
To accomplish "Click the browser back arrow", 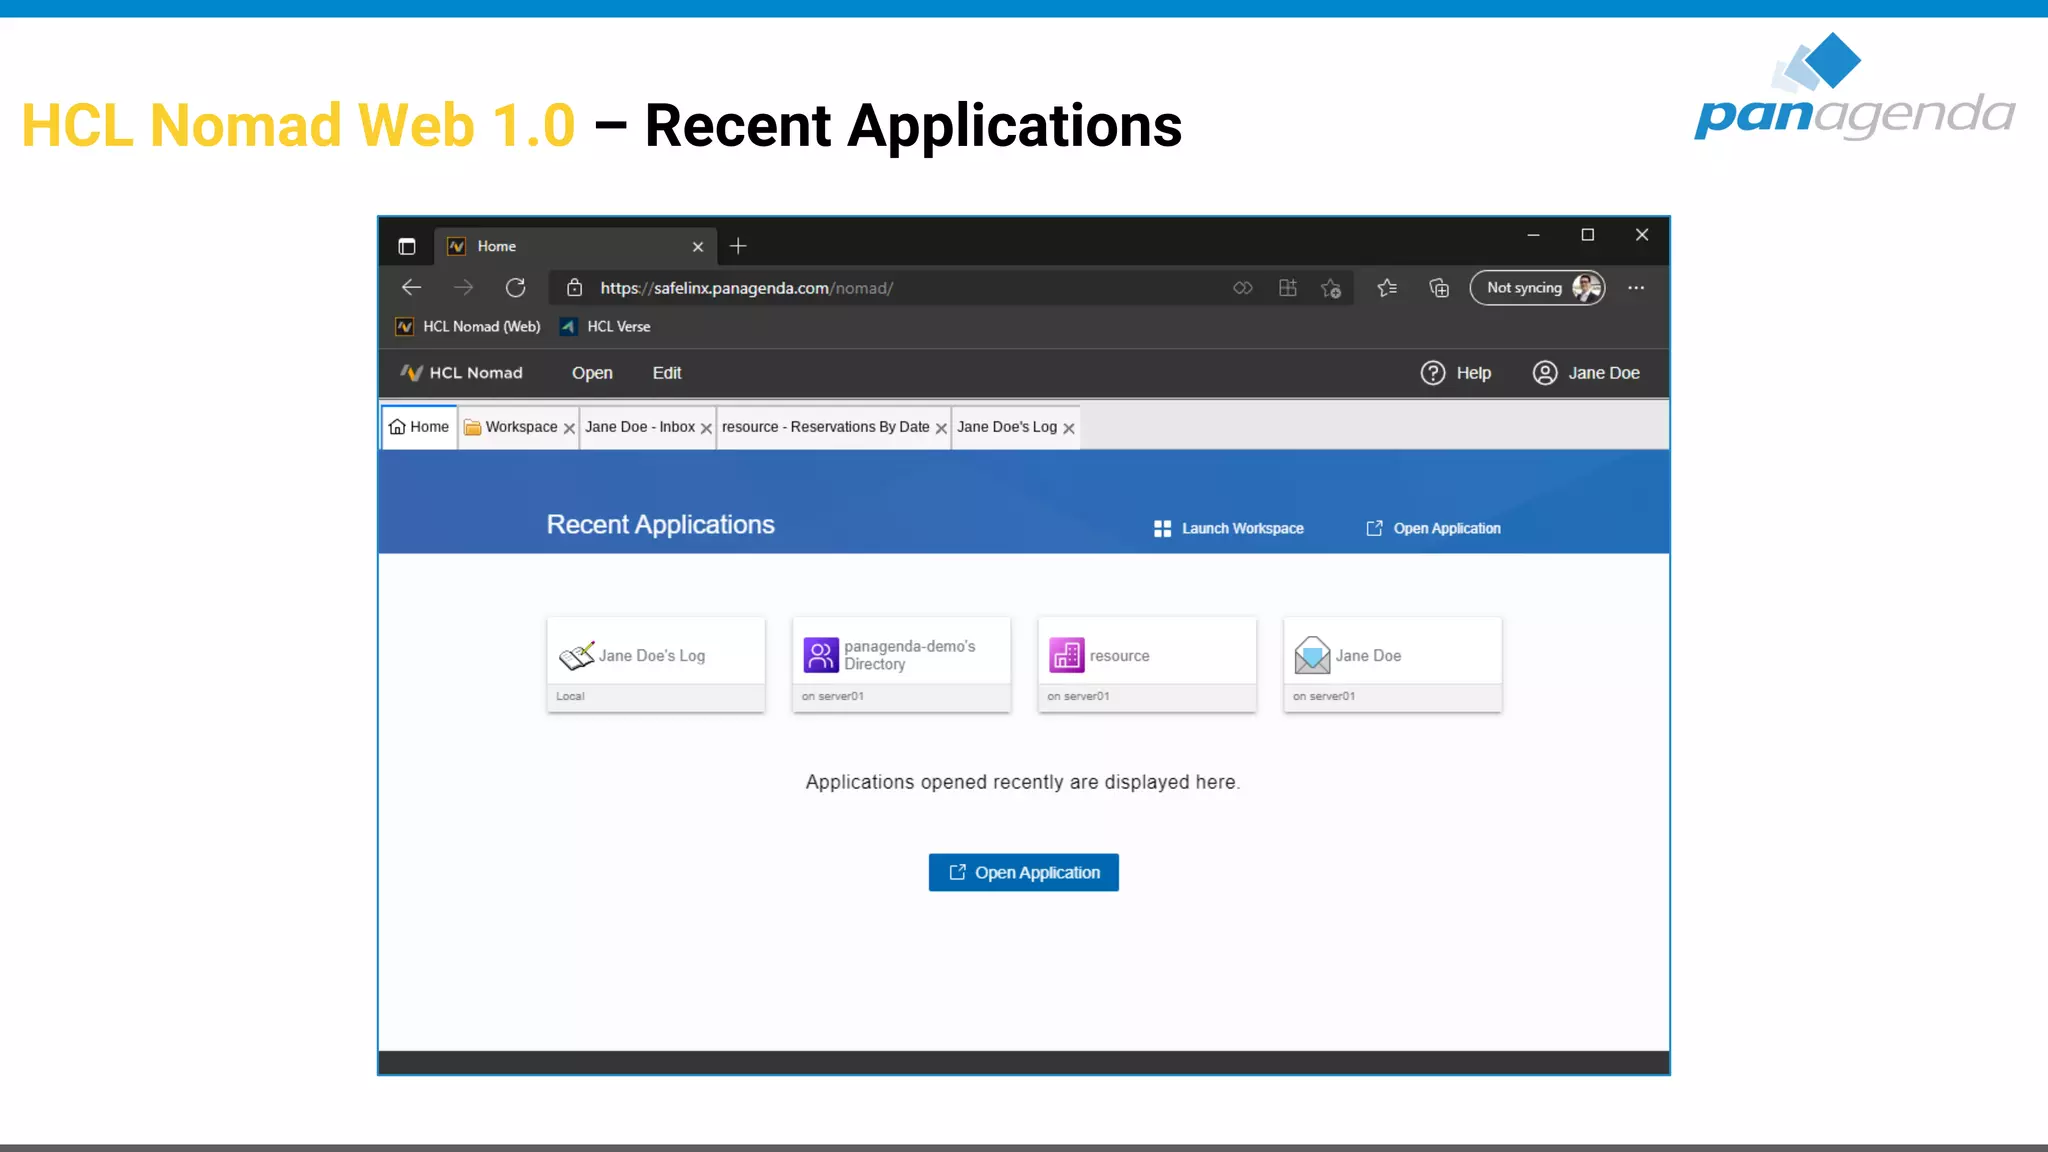I will click(411, 288).
